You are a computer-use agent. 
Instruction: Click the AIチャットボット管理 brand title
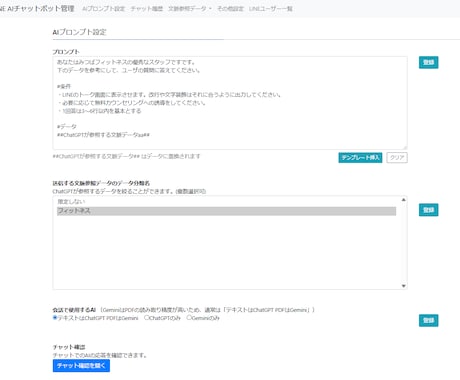coord(37,9)
